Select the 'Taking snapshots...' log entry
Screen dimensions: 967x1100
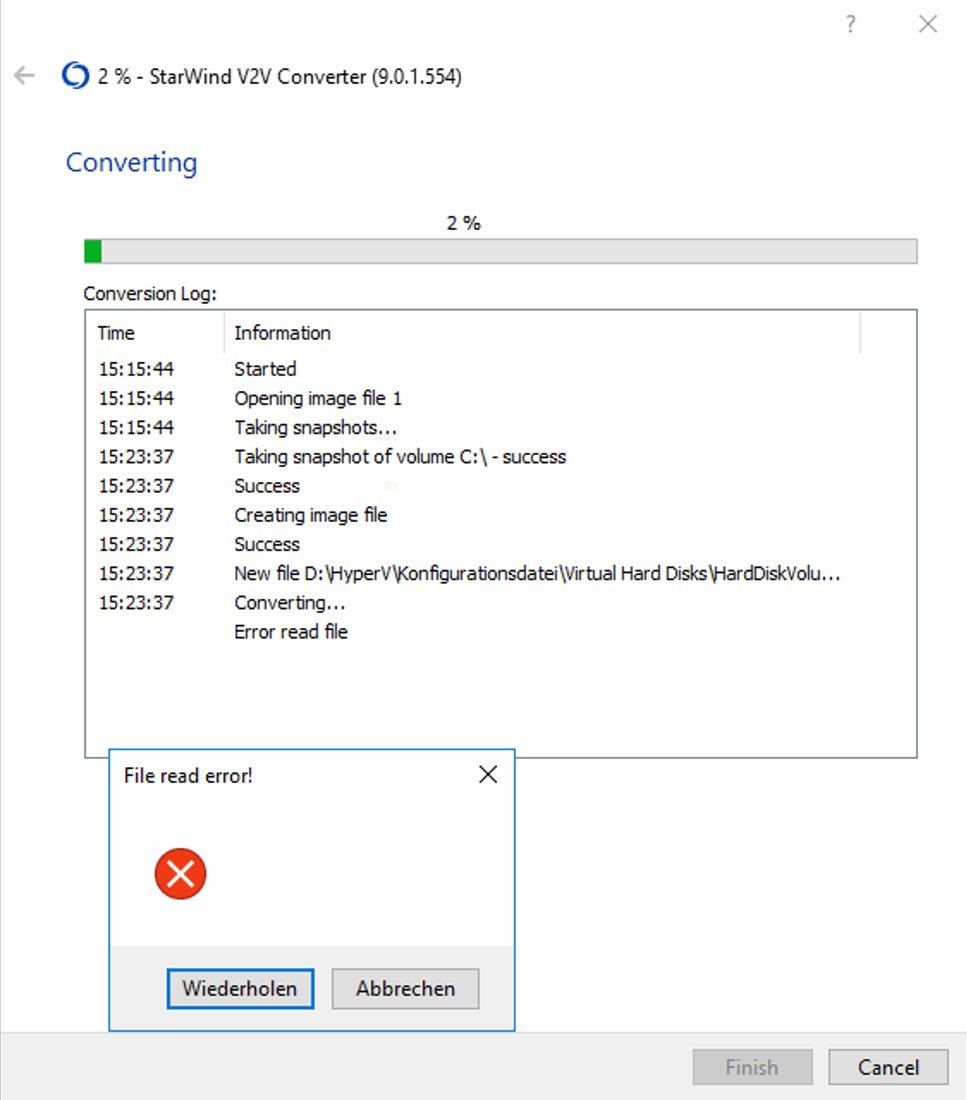click(500, 427)
